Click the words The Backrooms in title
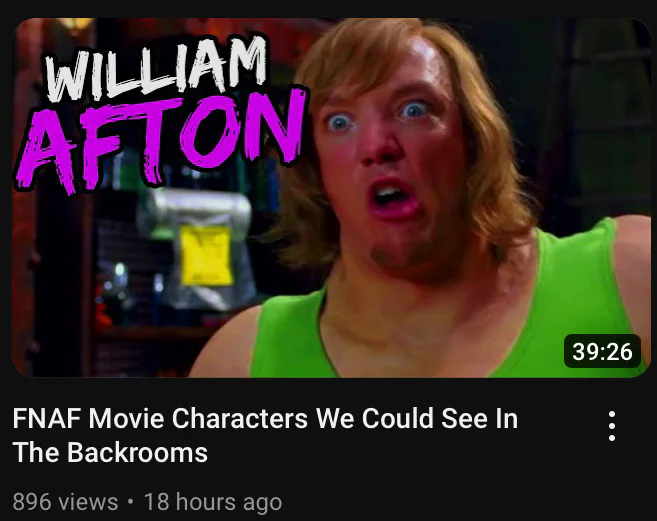 [110, 452]
